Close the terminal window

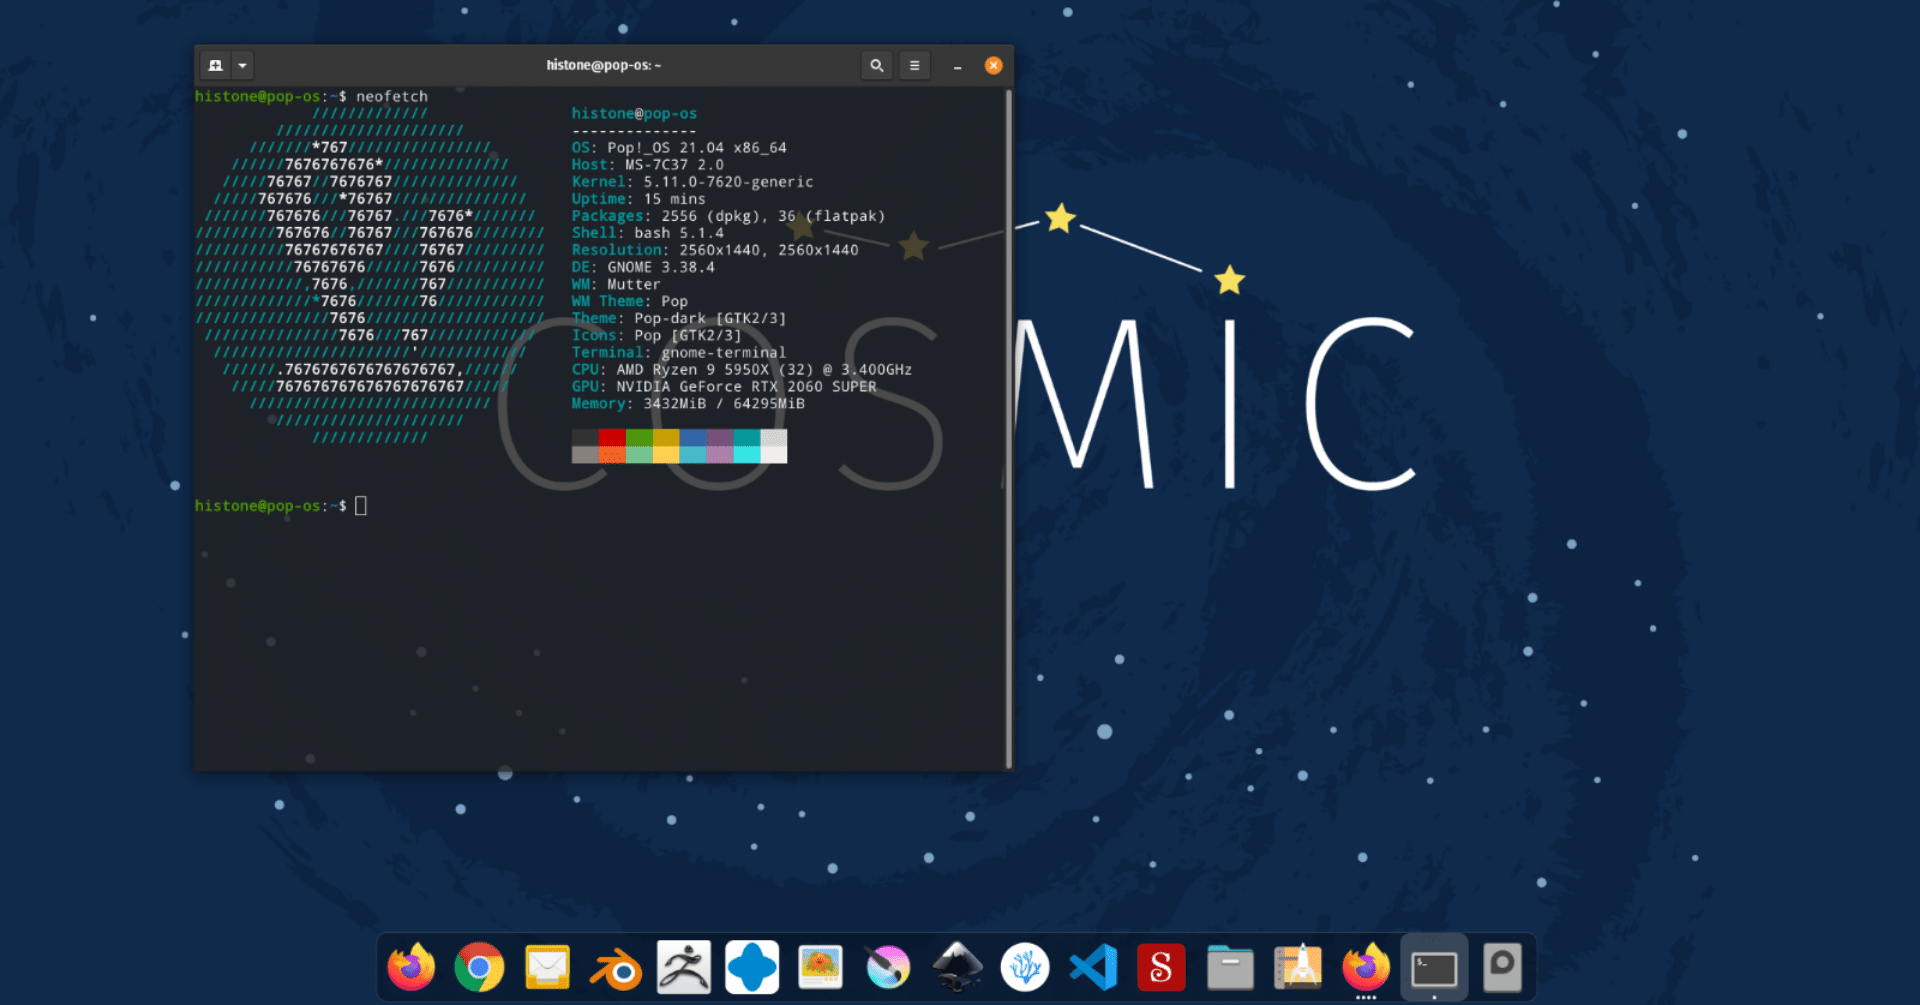(x=993, y=65)
